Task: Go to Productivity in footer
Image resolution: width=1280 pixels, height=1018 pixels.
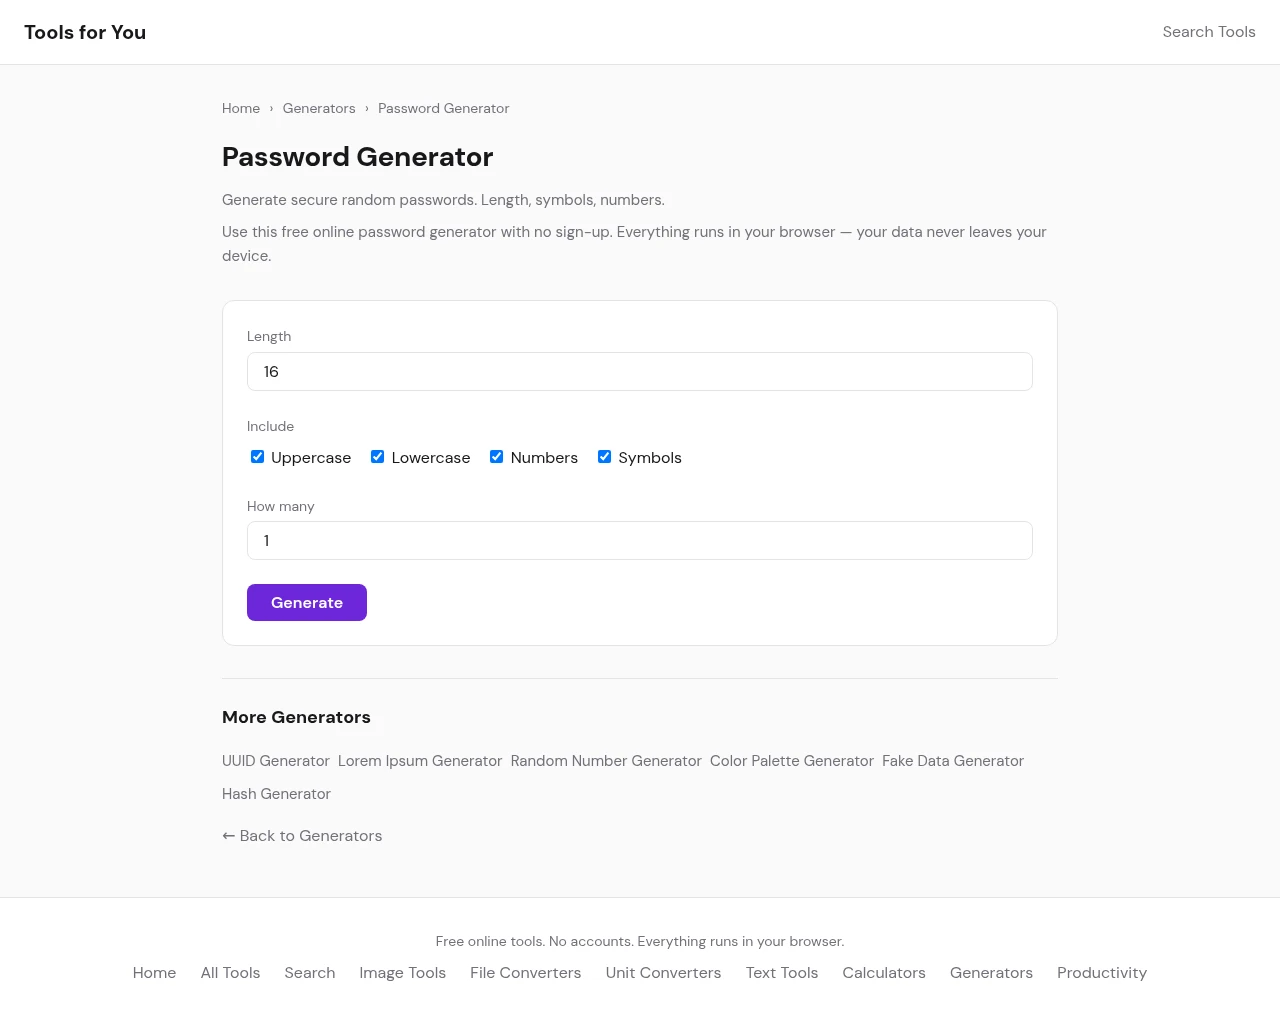Action: (1102, 973)
